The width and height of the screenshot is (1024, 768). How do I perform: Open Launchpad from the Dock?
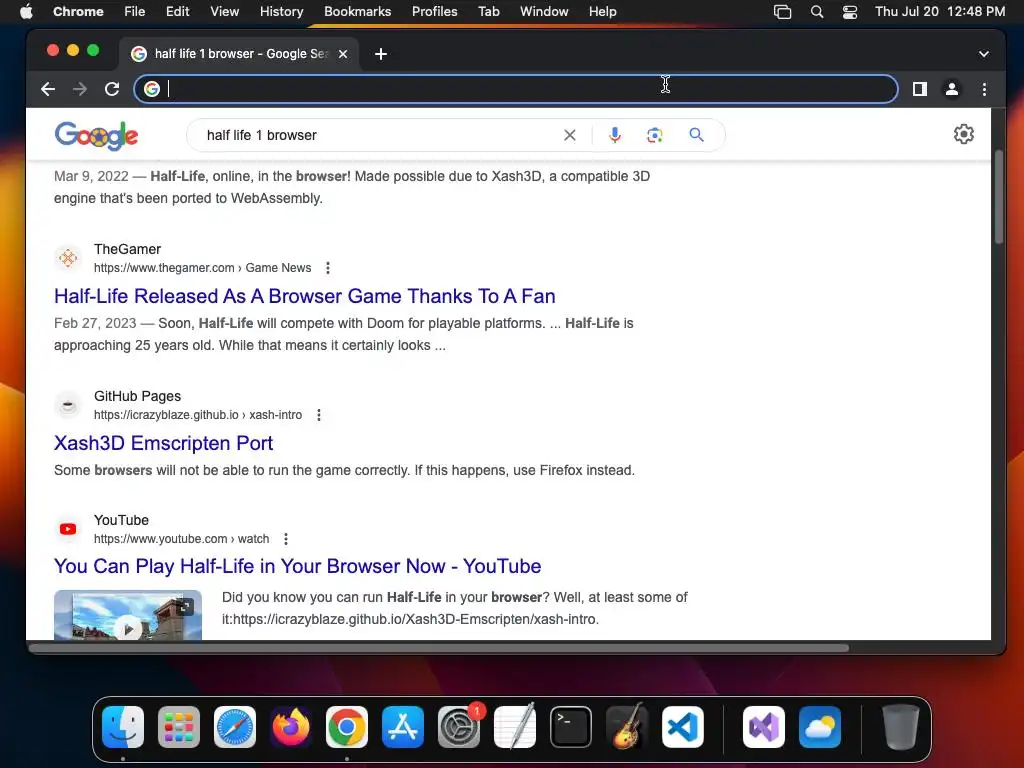tap(179, 727)
